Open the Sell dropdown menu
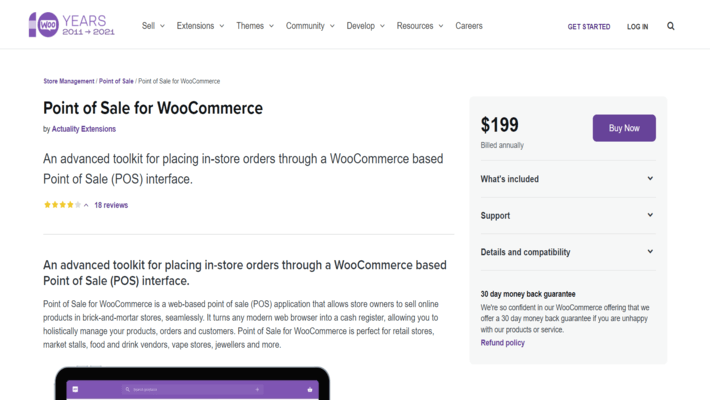 [x=153, y=26]
